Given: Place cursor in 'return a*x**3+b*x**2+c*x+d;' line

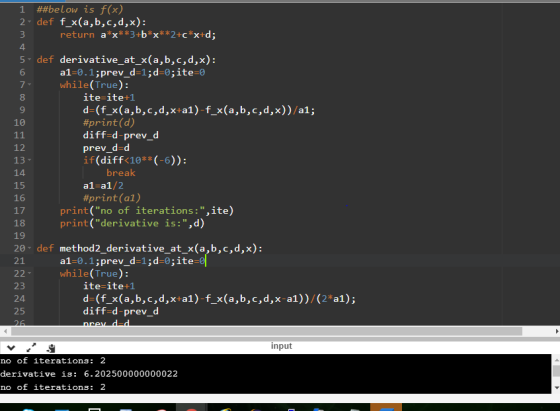Looking at the screenshot, I should click(x=138, y=35).
